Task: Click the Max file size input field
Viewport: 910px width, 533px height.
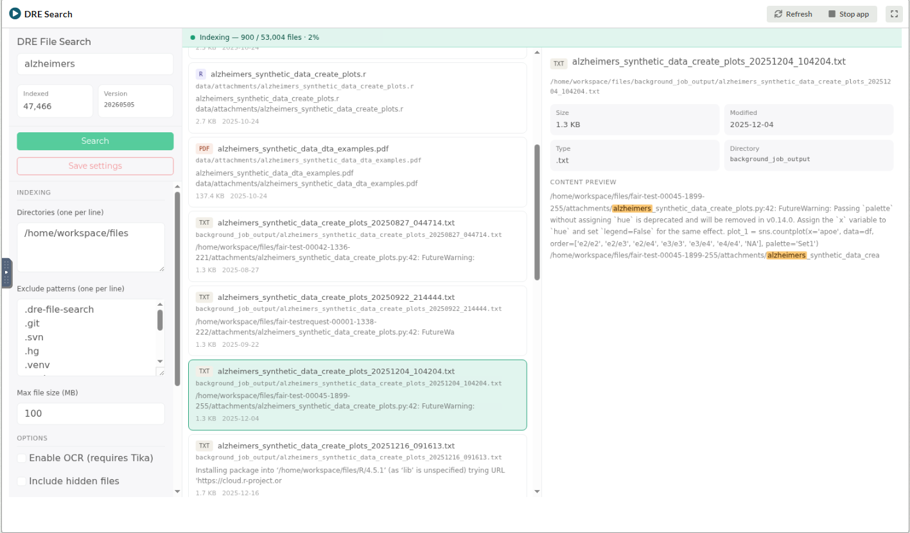Action: 91,413
